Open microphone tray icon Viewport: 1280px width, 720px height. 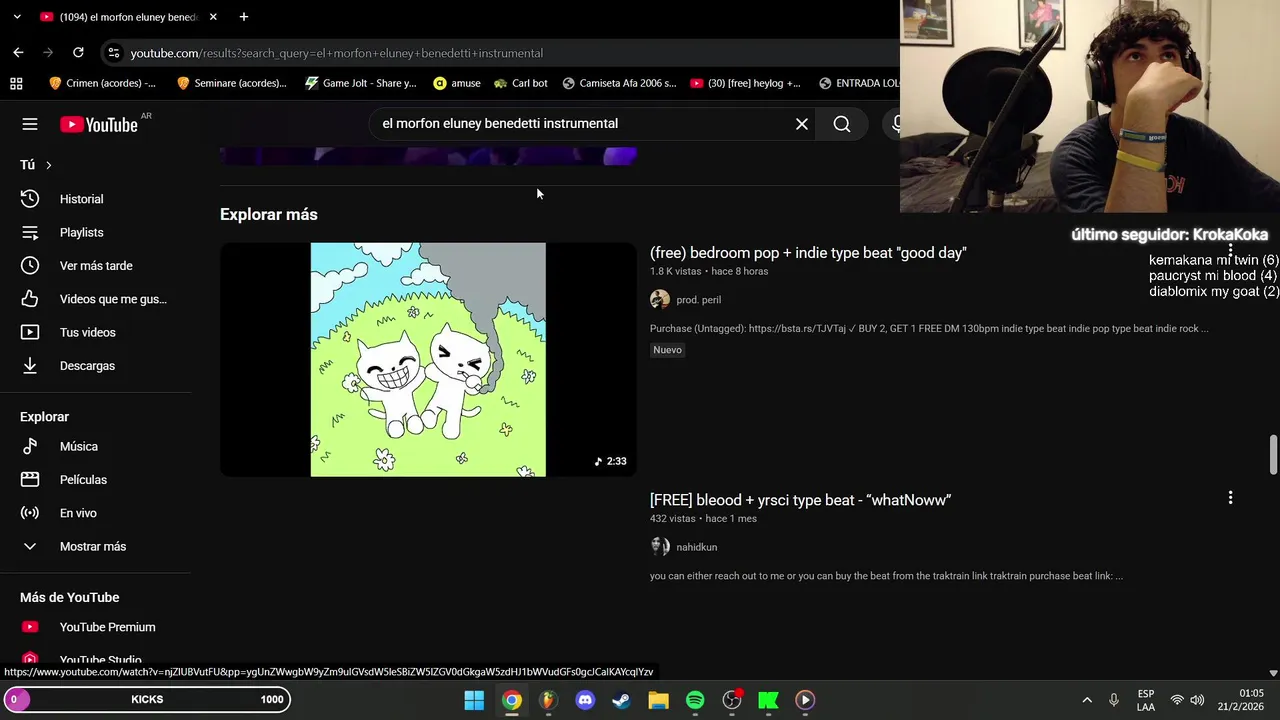click(x=1114, y=700)
